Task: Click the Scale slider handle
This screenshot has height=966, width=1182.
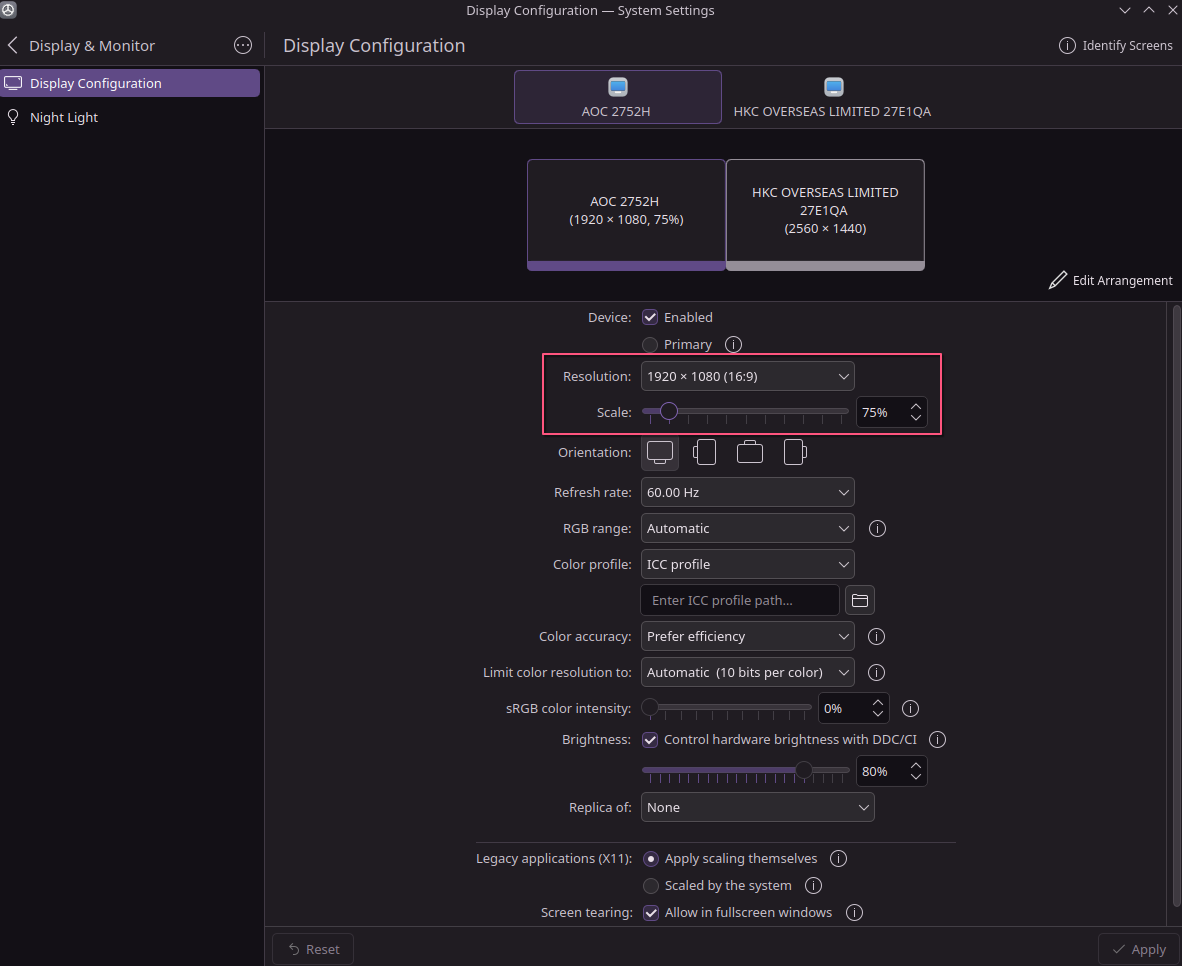Action: (669, 412)
